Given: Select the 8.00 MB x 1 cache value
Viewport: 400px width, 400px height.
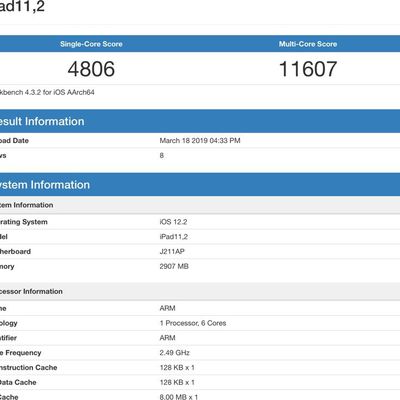Looking at the screenshot, I should tap(179, 397).
